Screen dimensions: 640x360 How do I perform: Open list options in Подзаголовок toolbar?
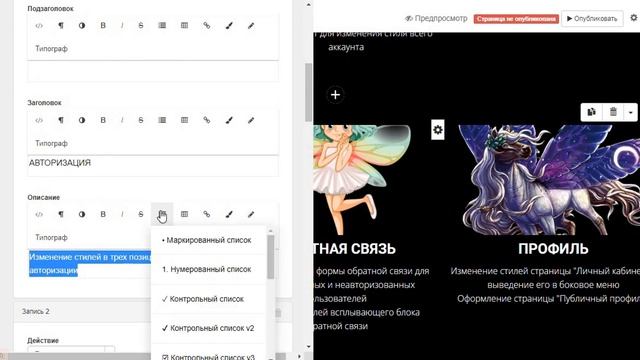click(162, 26)
